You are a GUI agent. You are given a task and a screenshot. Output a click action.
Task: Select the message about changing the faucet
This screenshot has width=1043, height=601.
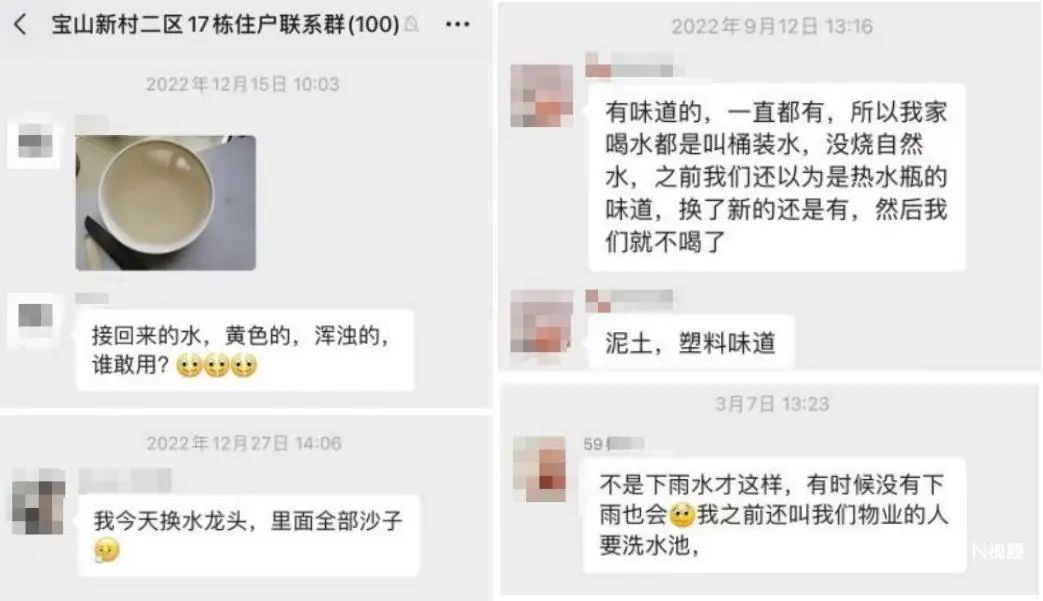[249, 535]
